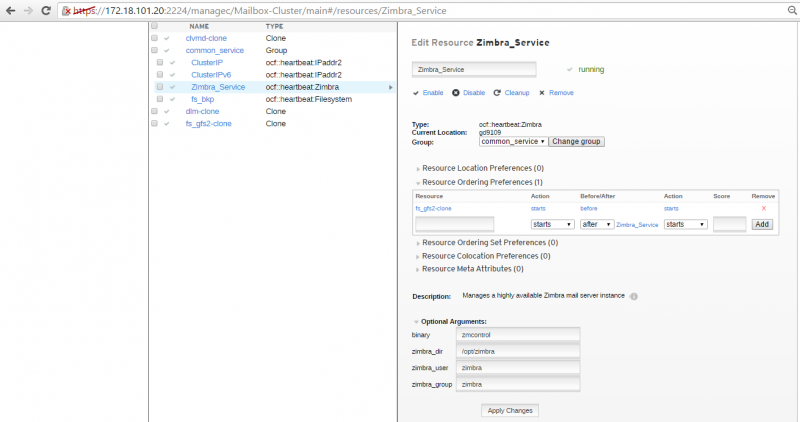800x422 pixels.
Task: Check the fs_gfs2-clone checkbox
Action: 155,123
